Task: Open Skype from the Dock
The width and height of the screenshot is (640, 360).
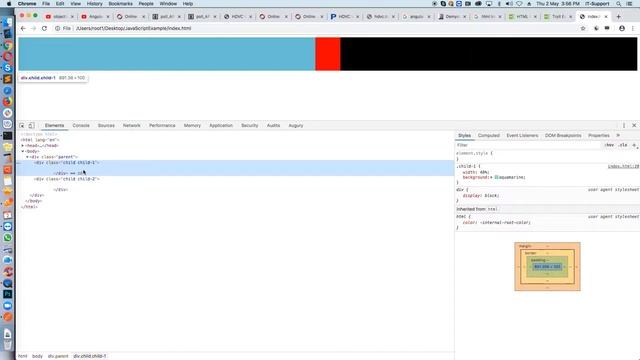Action: pos(8,68)
